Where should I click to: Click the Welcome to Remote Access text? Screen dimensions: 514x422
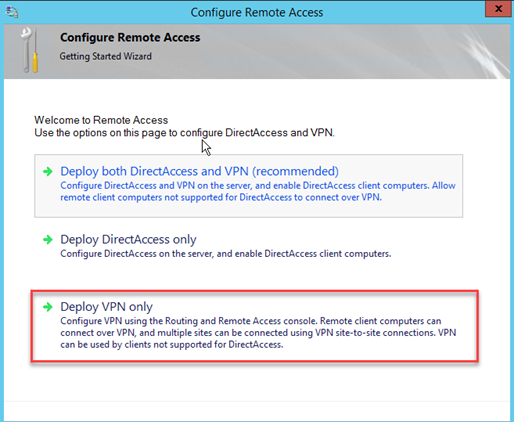tap(101, 120)
